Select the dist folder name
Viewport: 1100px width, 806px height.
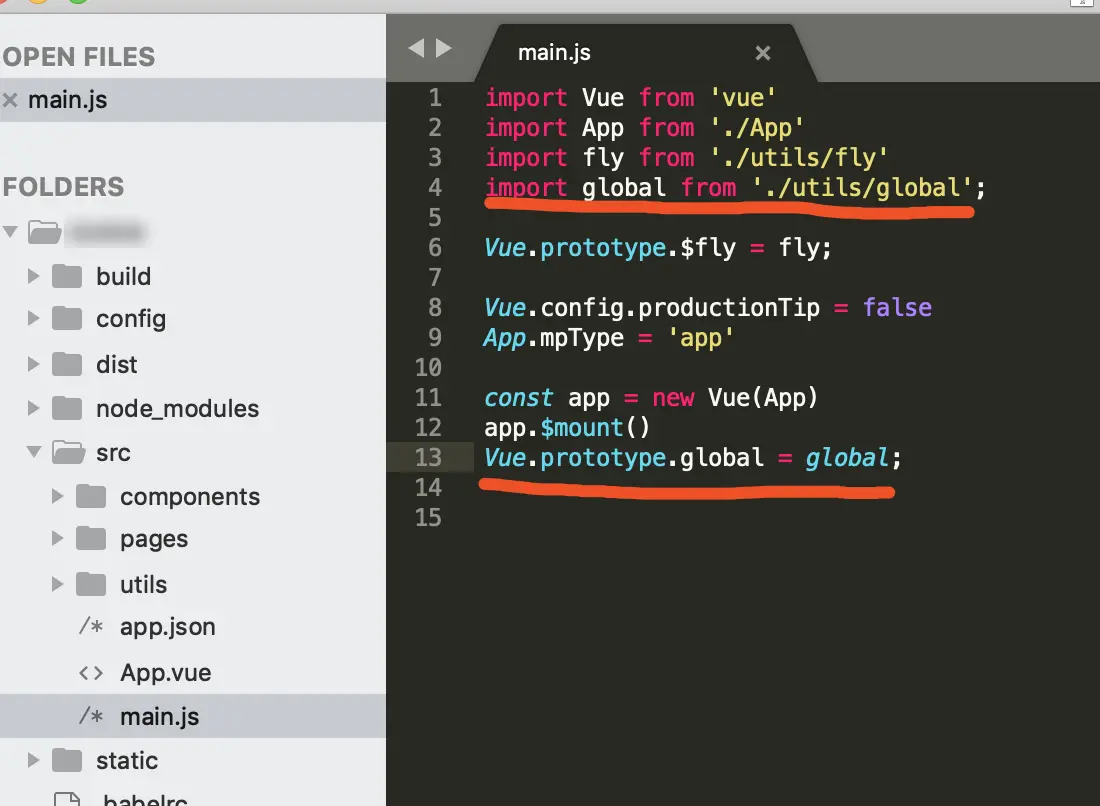[x=116, y=365]
